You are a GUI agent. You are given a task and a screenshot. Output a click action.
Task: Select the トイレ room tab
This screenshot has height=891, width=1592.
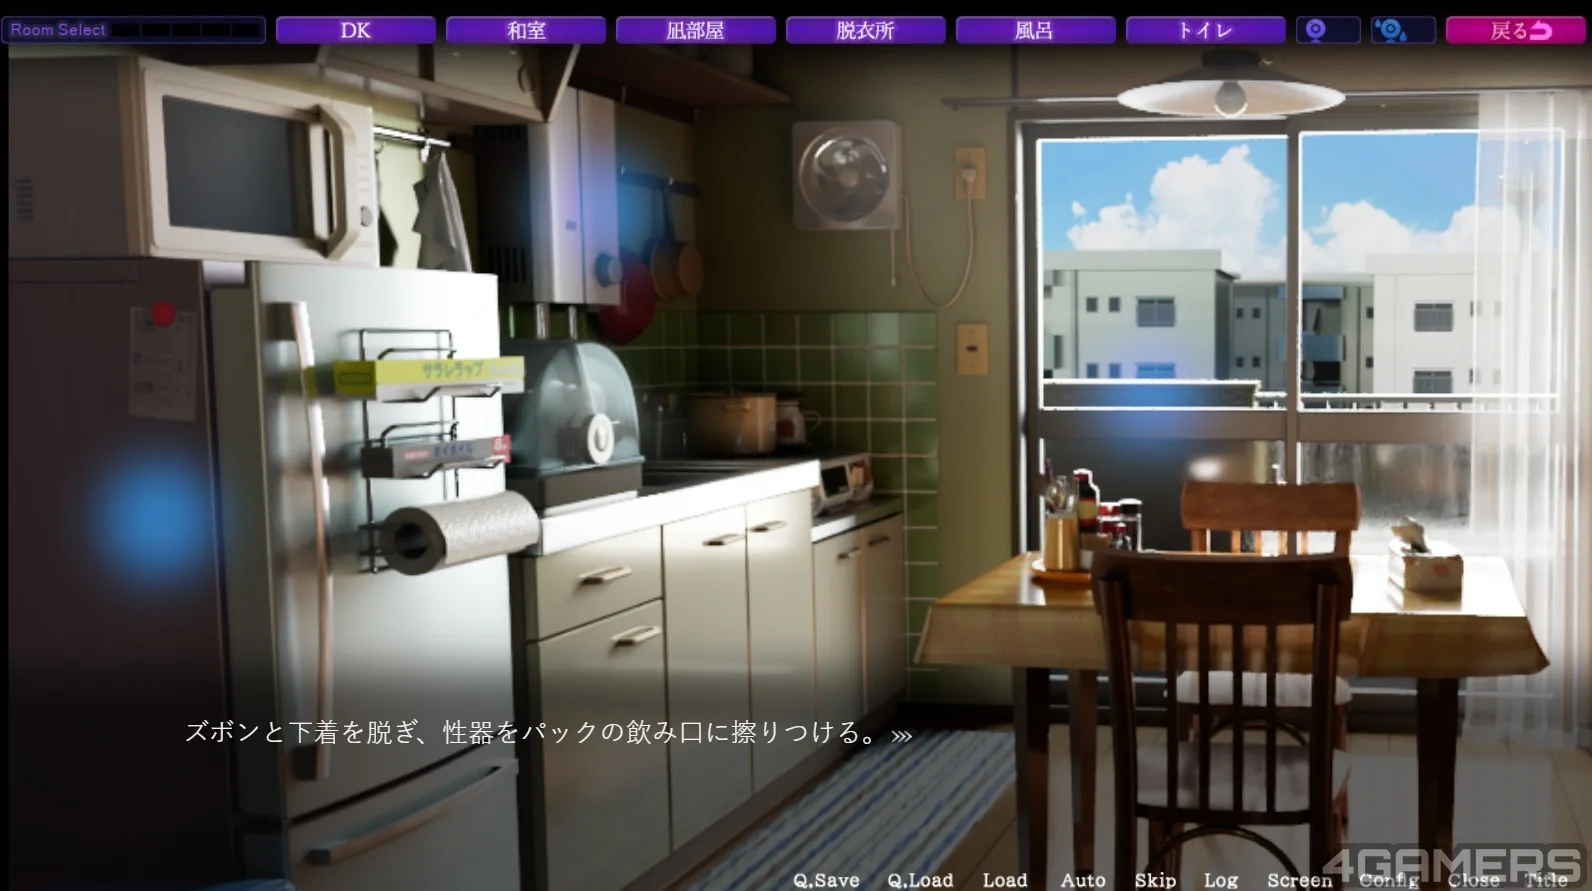click(x=1206, y=30)
